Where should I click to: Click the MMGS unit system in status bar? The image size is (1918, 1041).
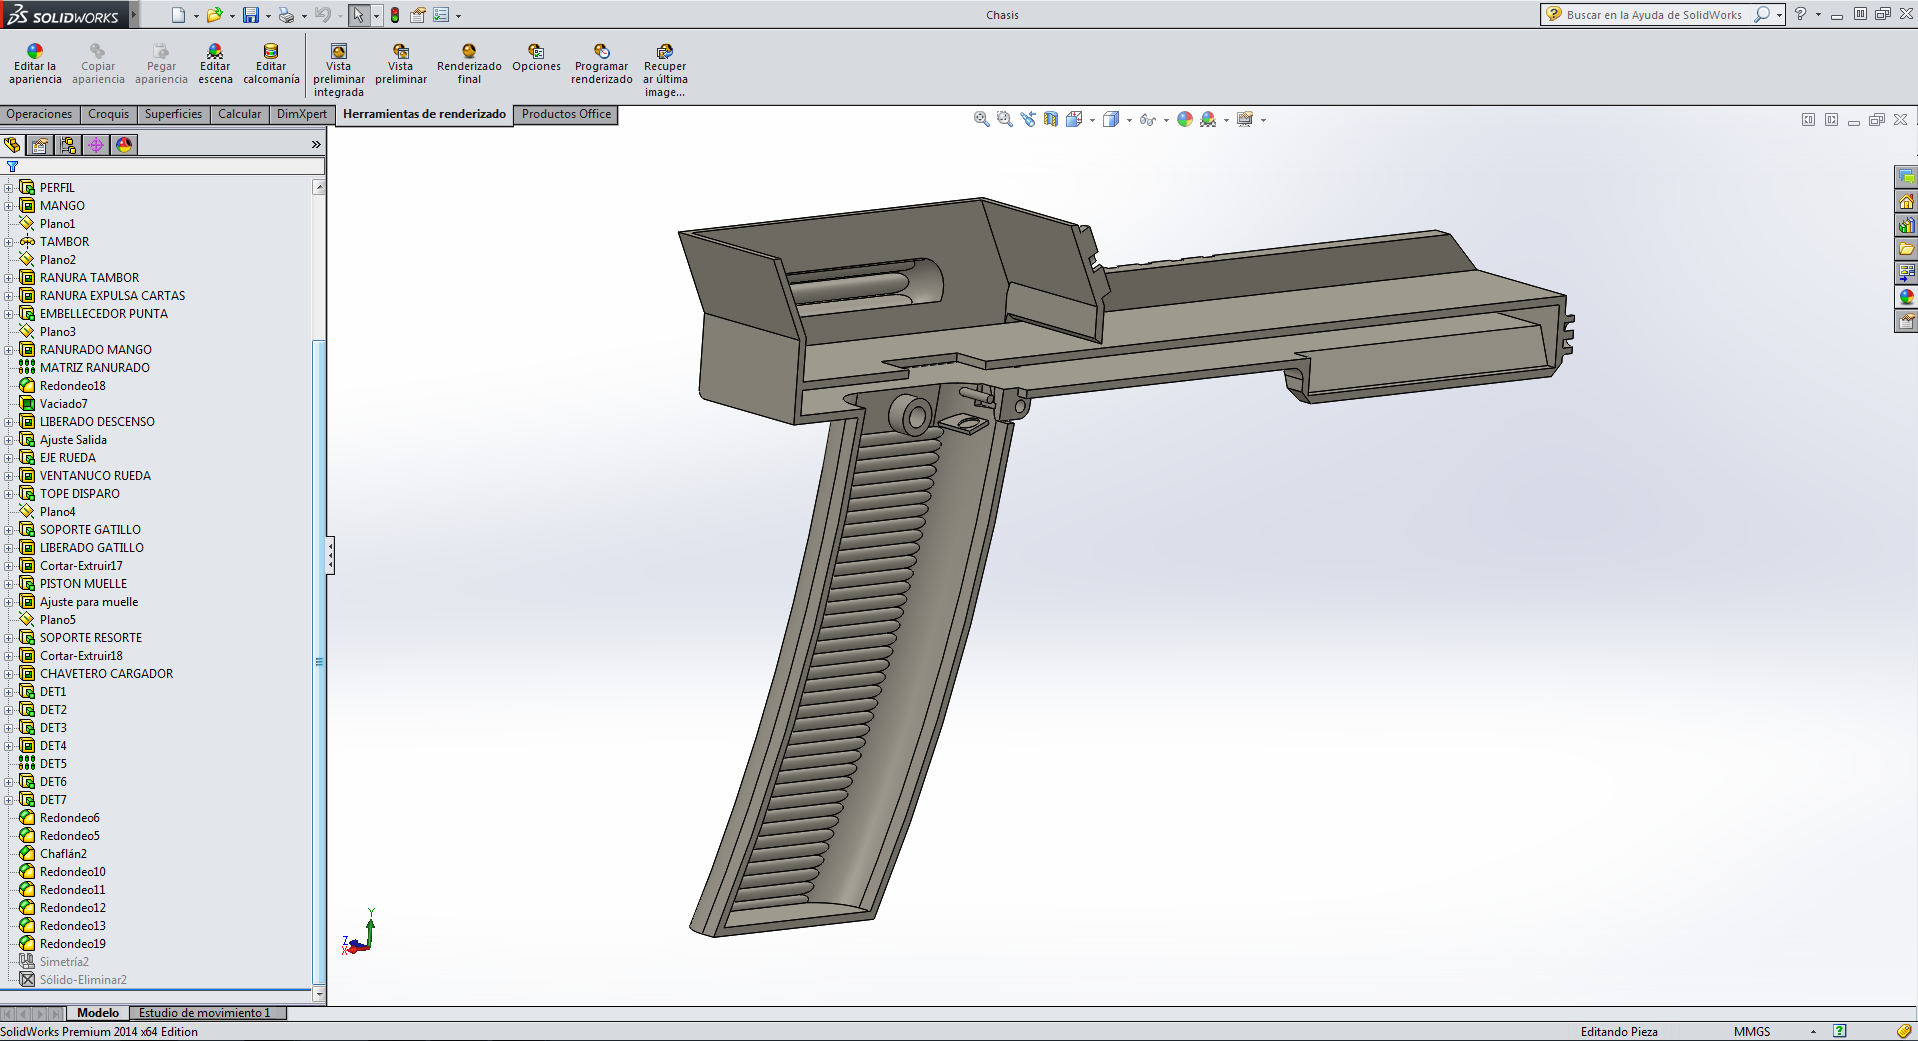[1751, 1031]
